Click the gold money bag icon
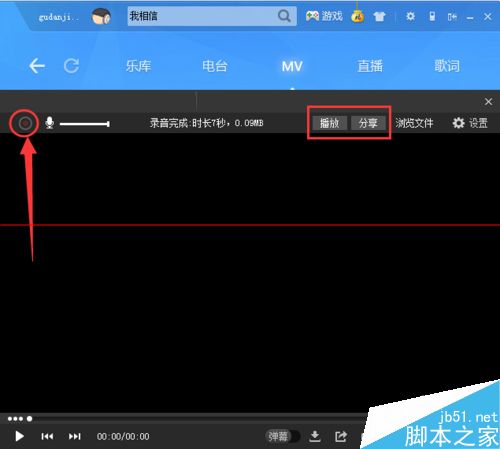 coord(357,16)
